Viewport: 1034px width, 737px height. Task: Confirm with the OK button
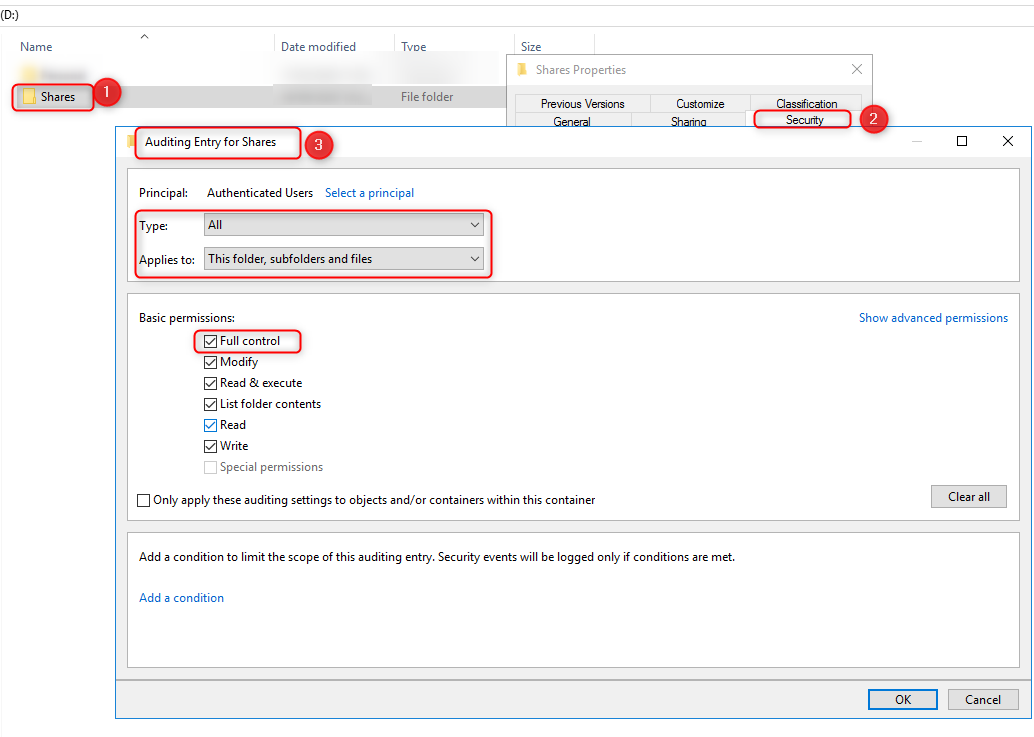point(902,699)
